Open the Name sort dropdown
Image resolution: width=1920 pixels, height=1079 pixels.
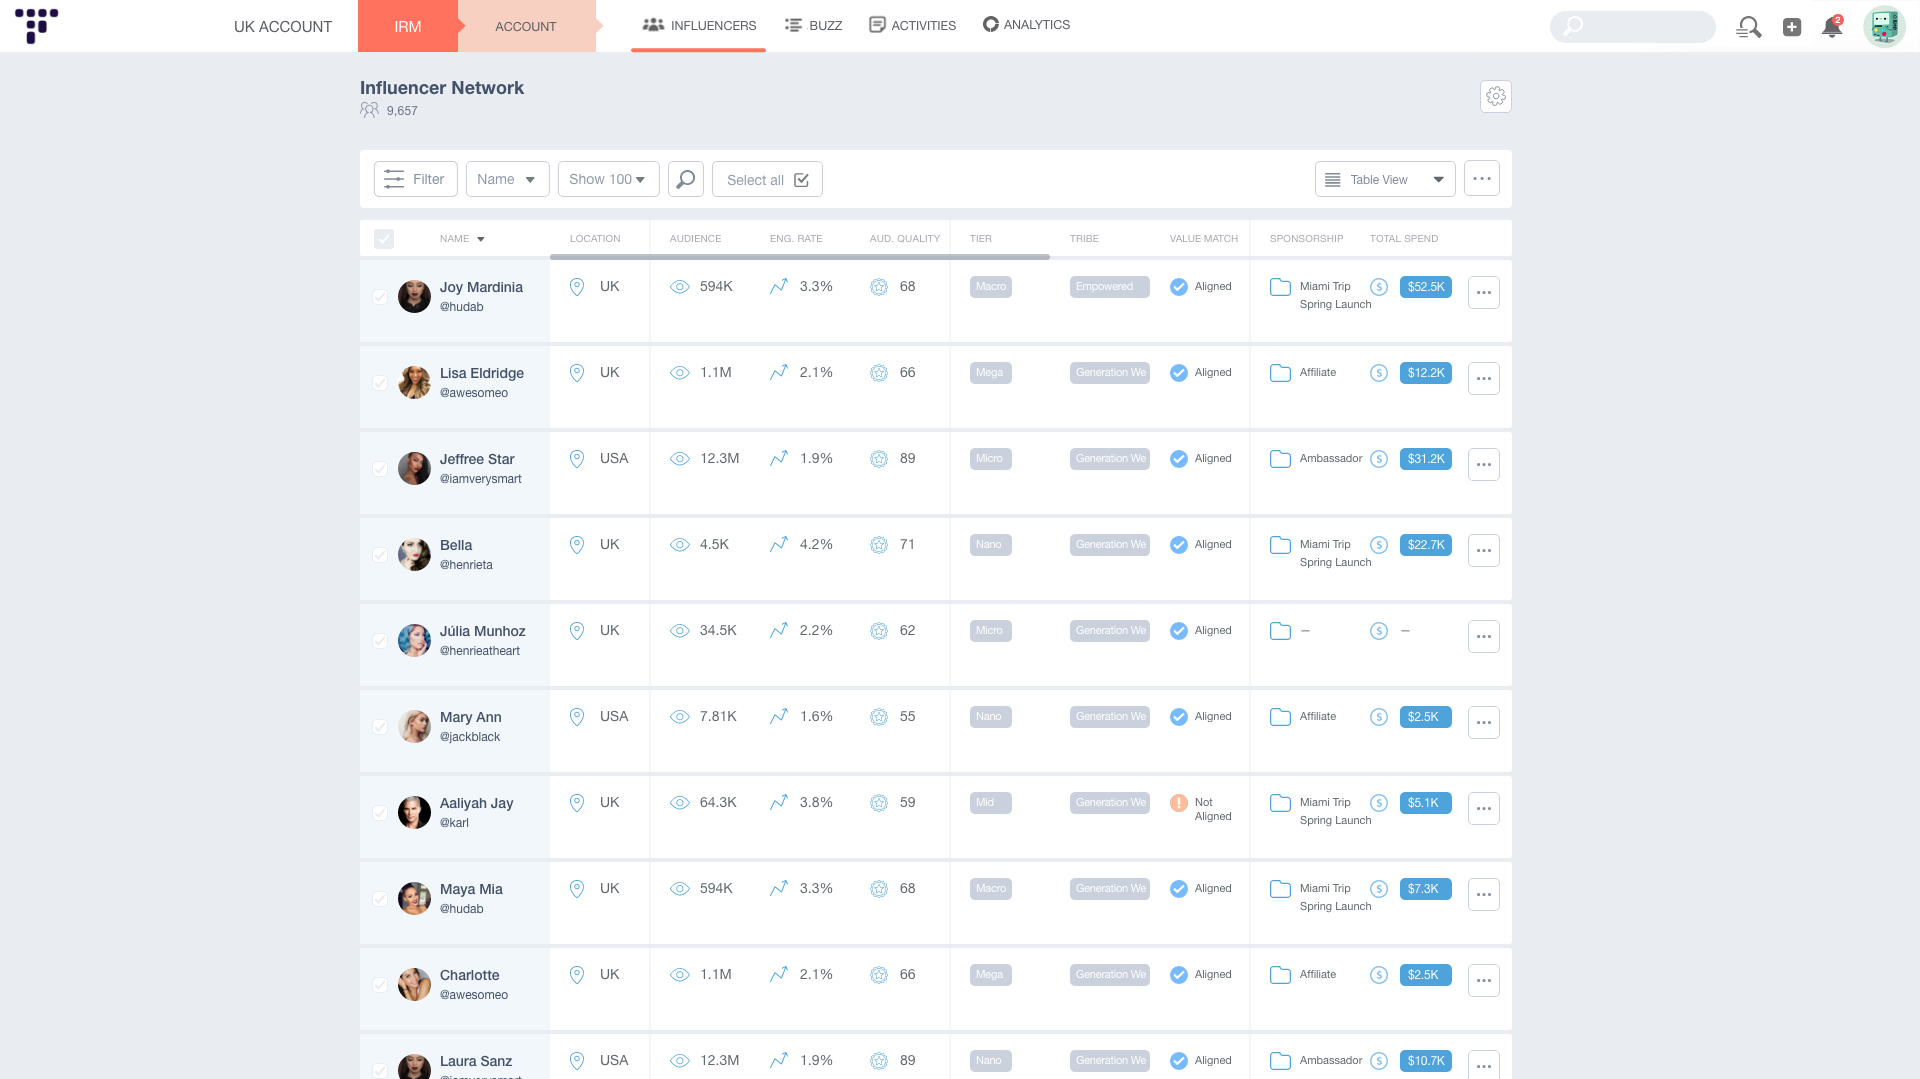pos(508,179)
